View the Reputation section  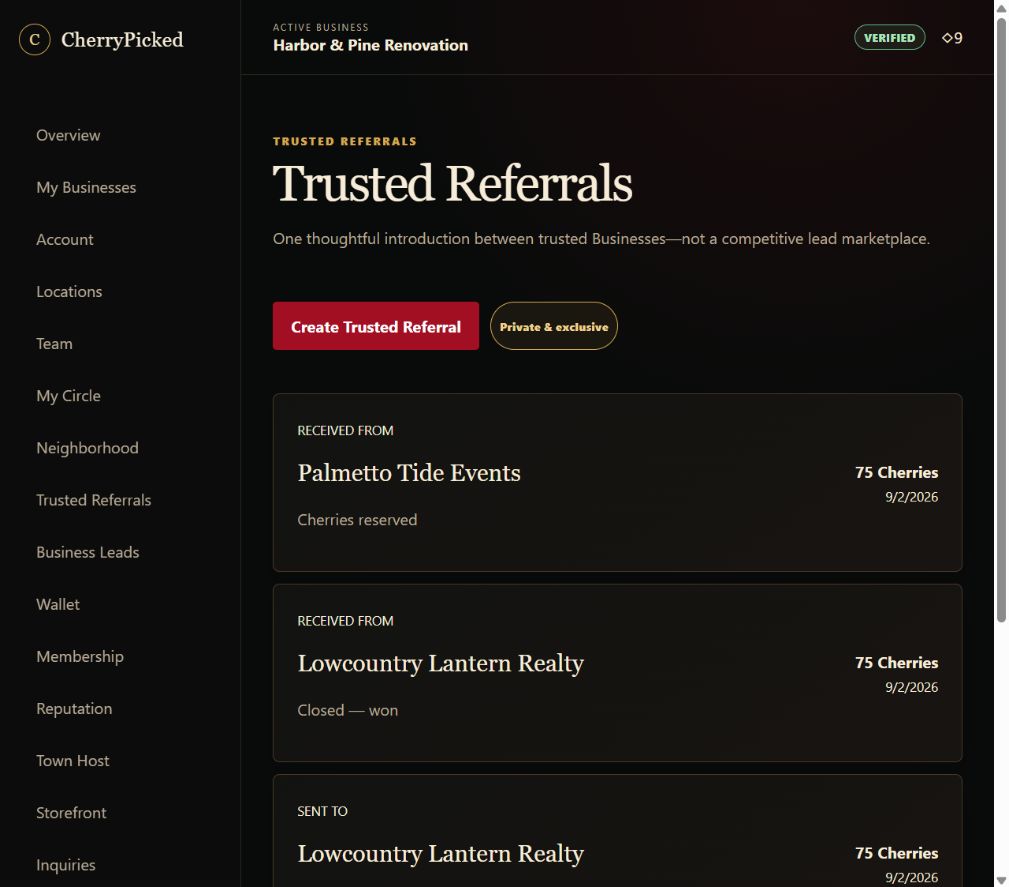click(x=75, y=709)
